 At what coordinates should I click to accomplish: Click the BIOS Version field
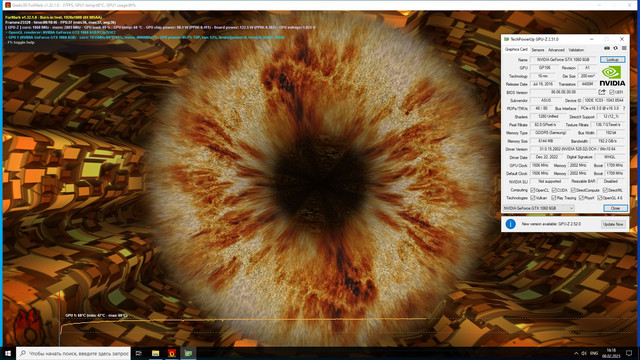pyautogui.click(x=563, y=92)
